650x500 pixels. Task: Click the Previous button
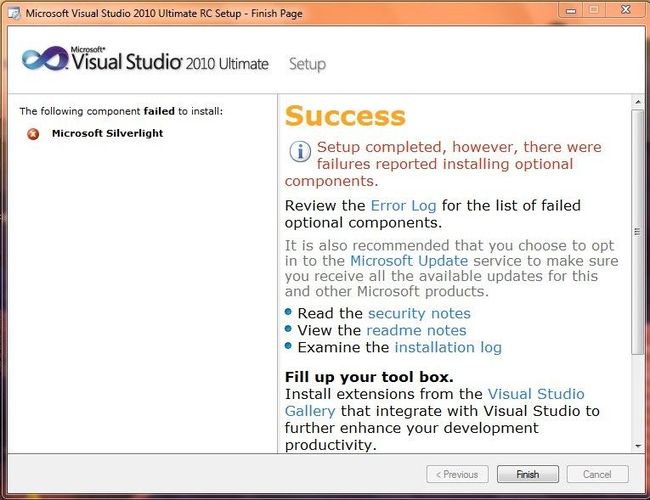coord(457,474)
